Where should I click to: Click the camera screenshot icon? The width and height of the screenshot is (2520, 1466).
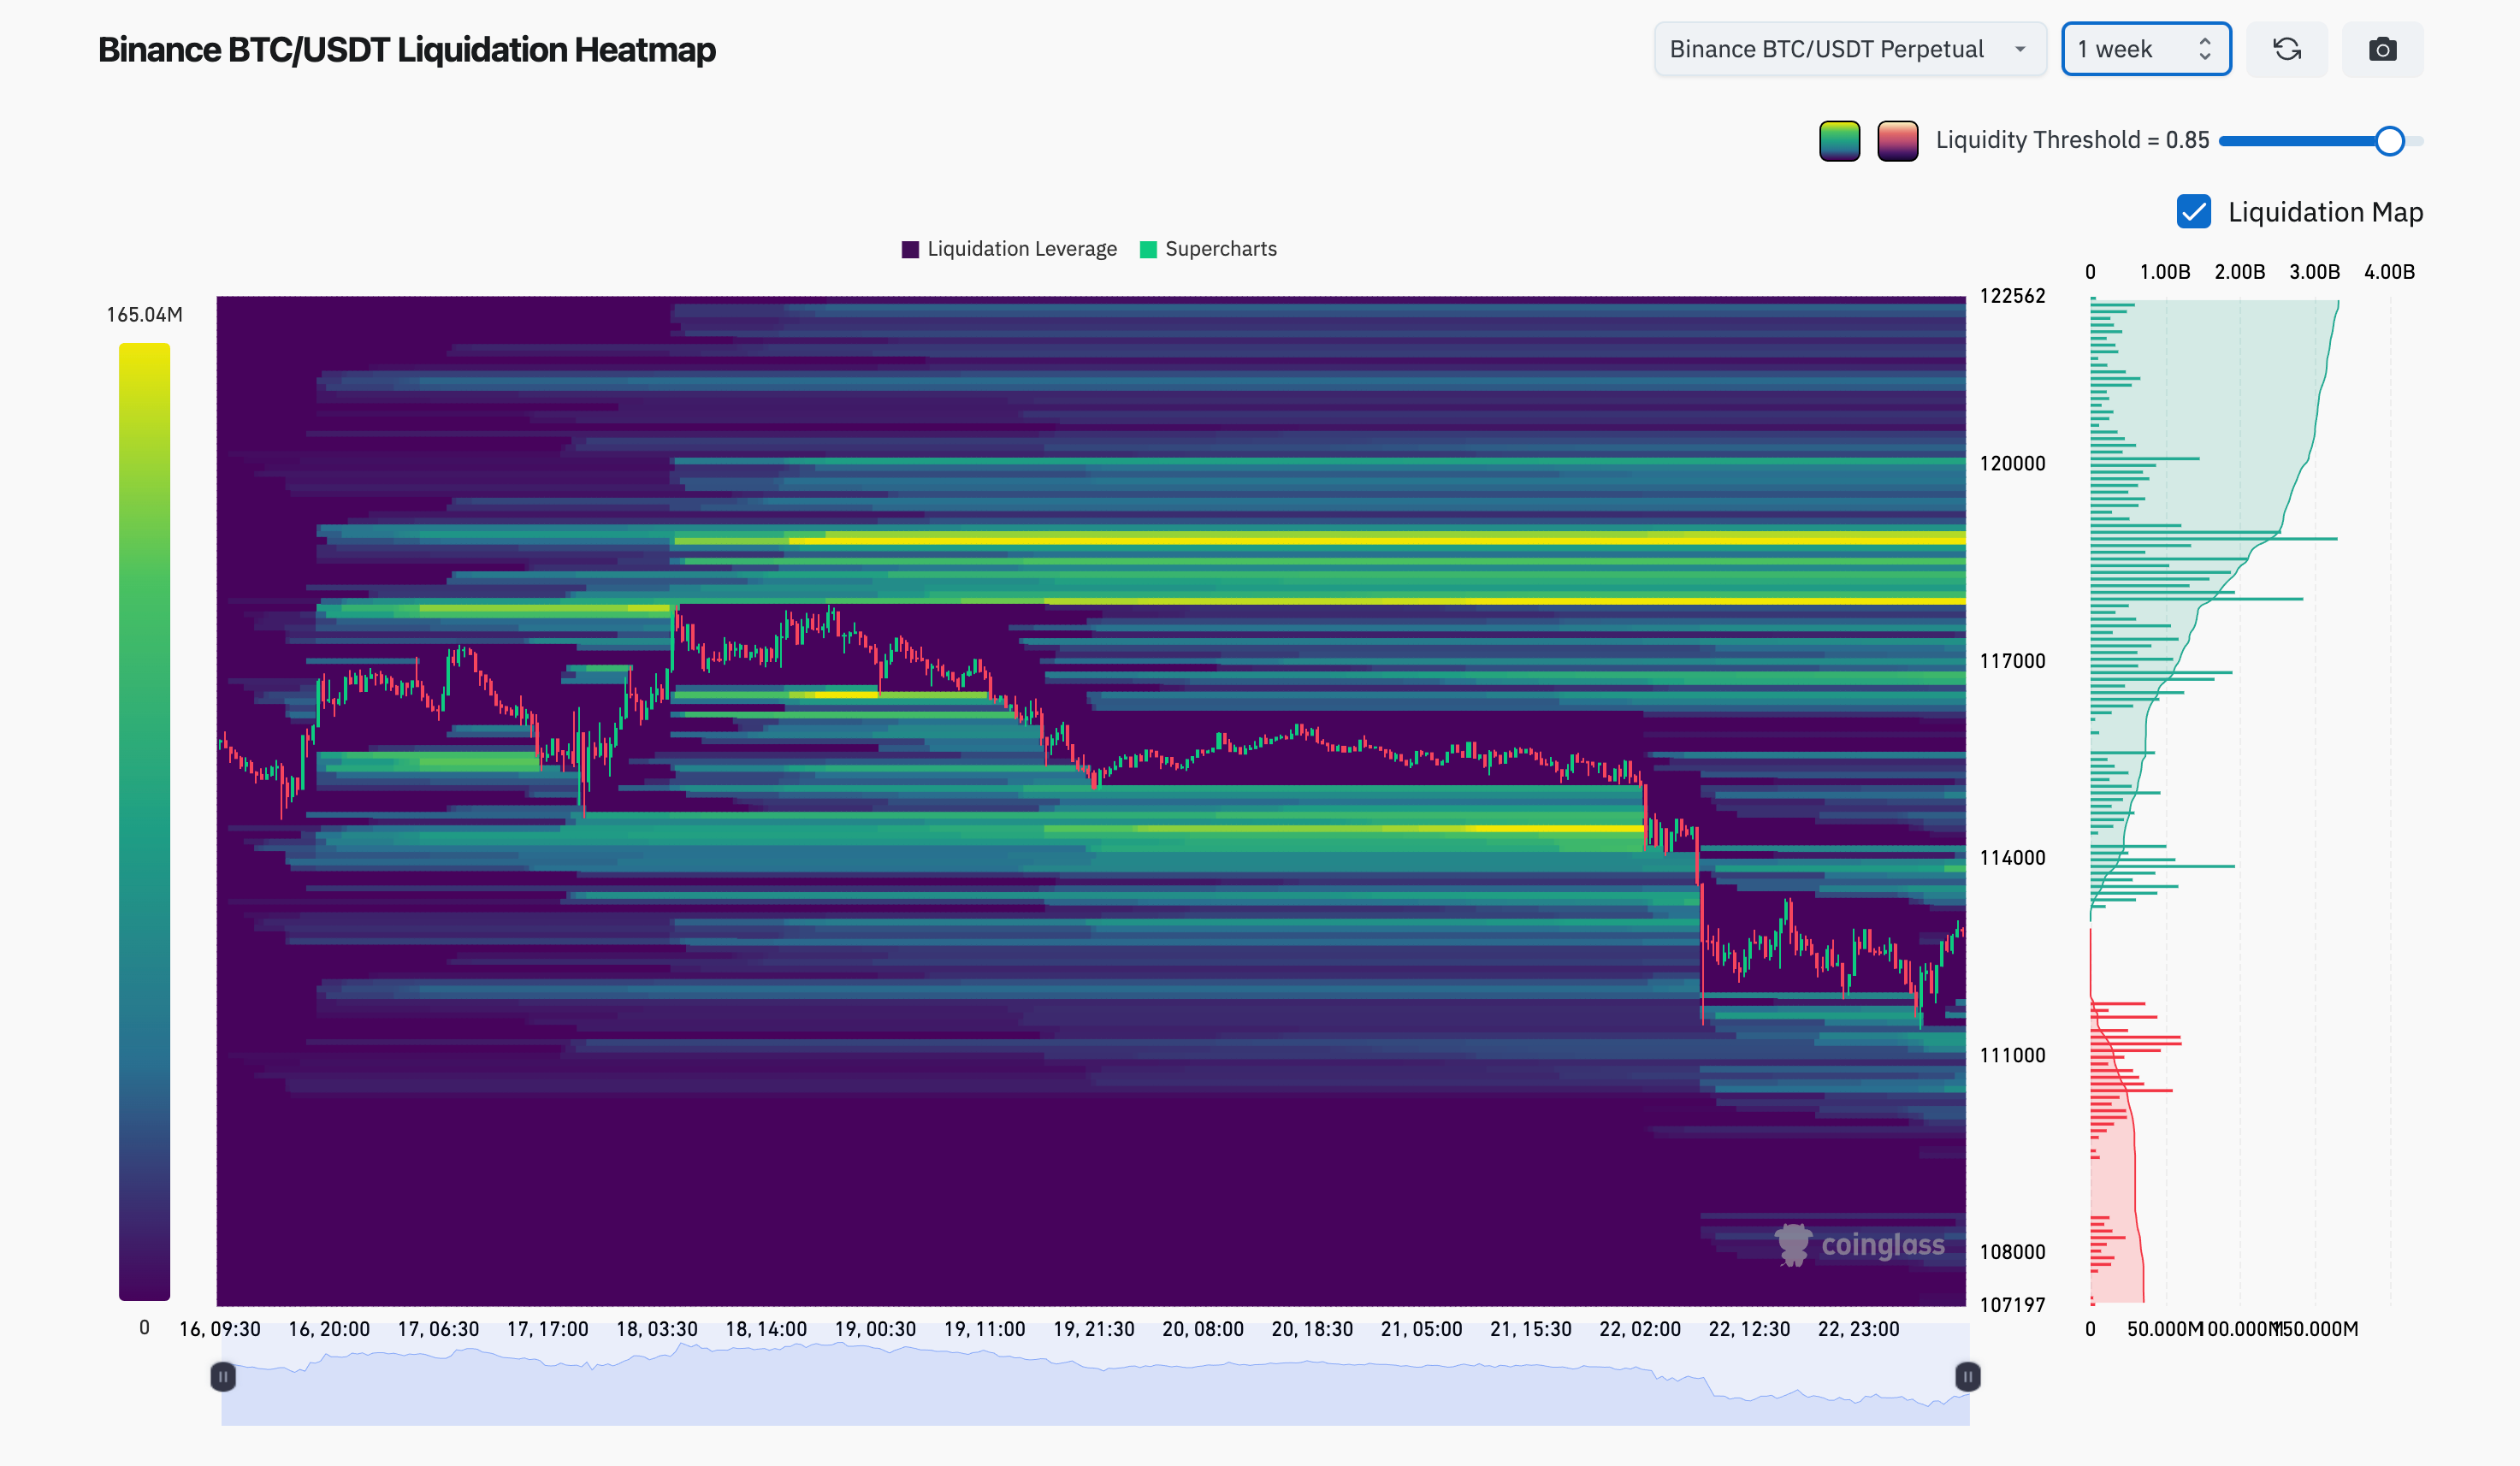coord(2382,49)
